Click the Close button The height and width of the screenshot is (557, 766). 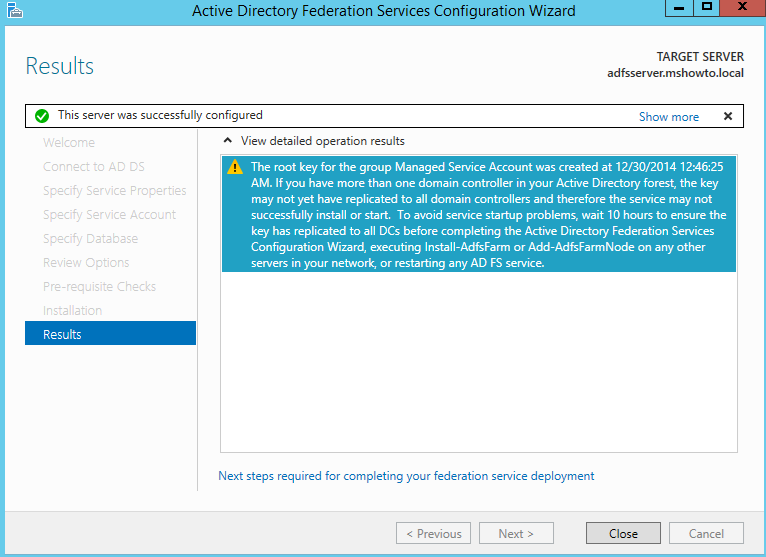click(x=623, y=533)
